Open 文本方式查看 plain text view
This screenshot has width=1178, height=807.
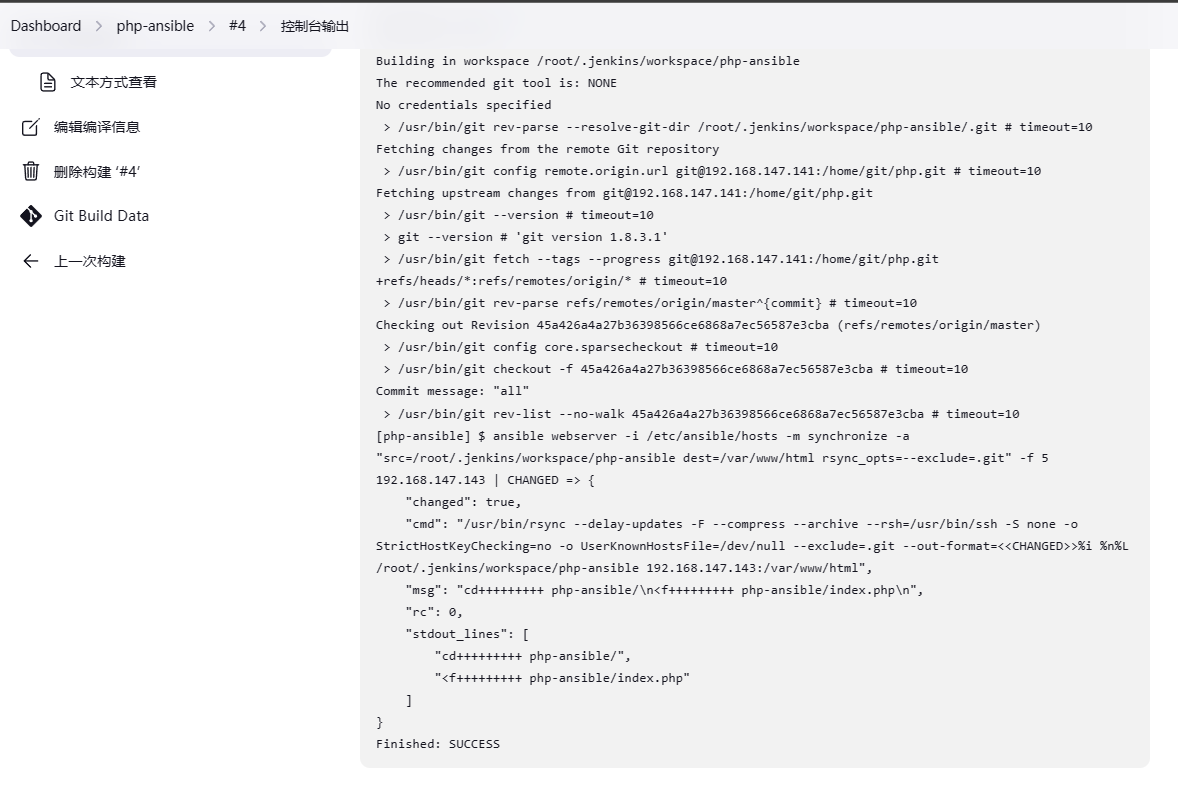[x=113, y=82]
